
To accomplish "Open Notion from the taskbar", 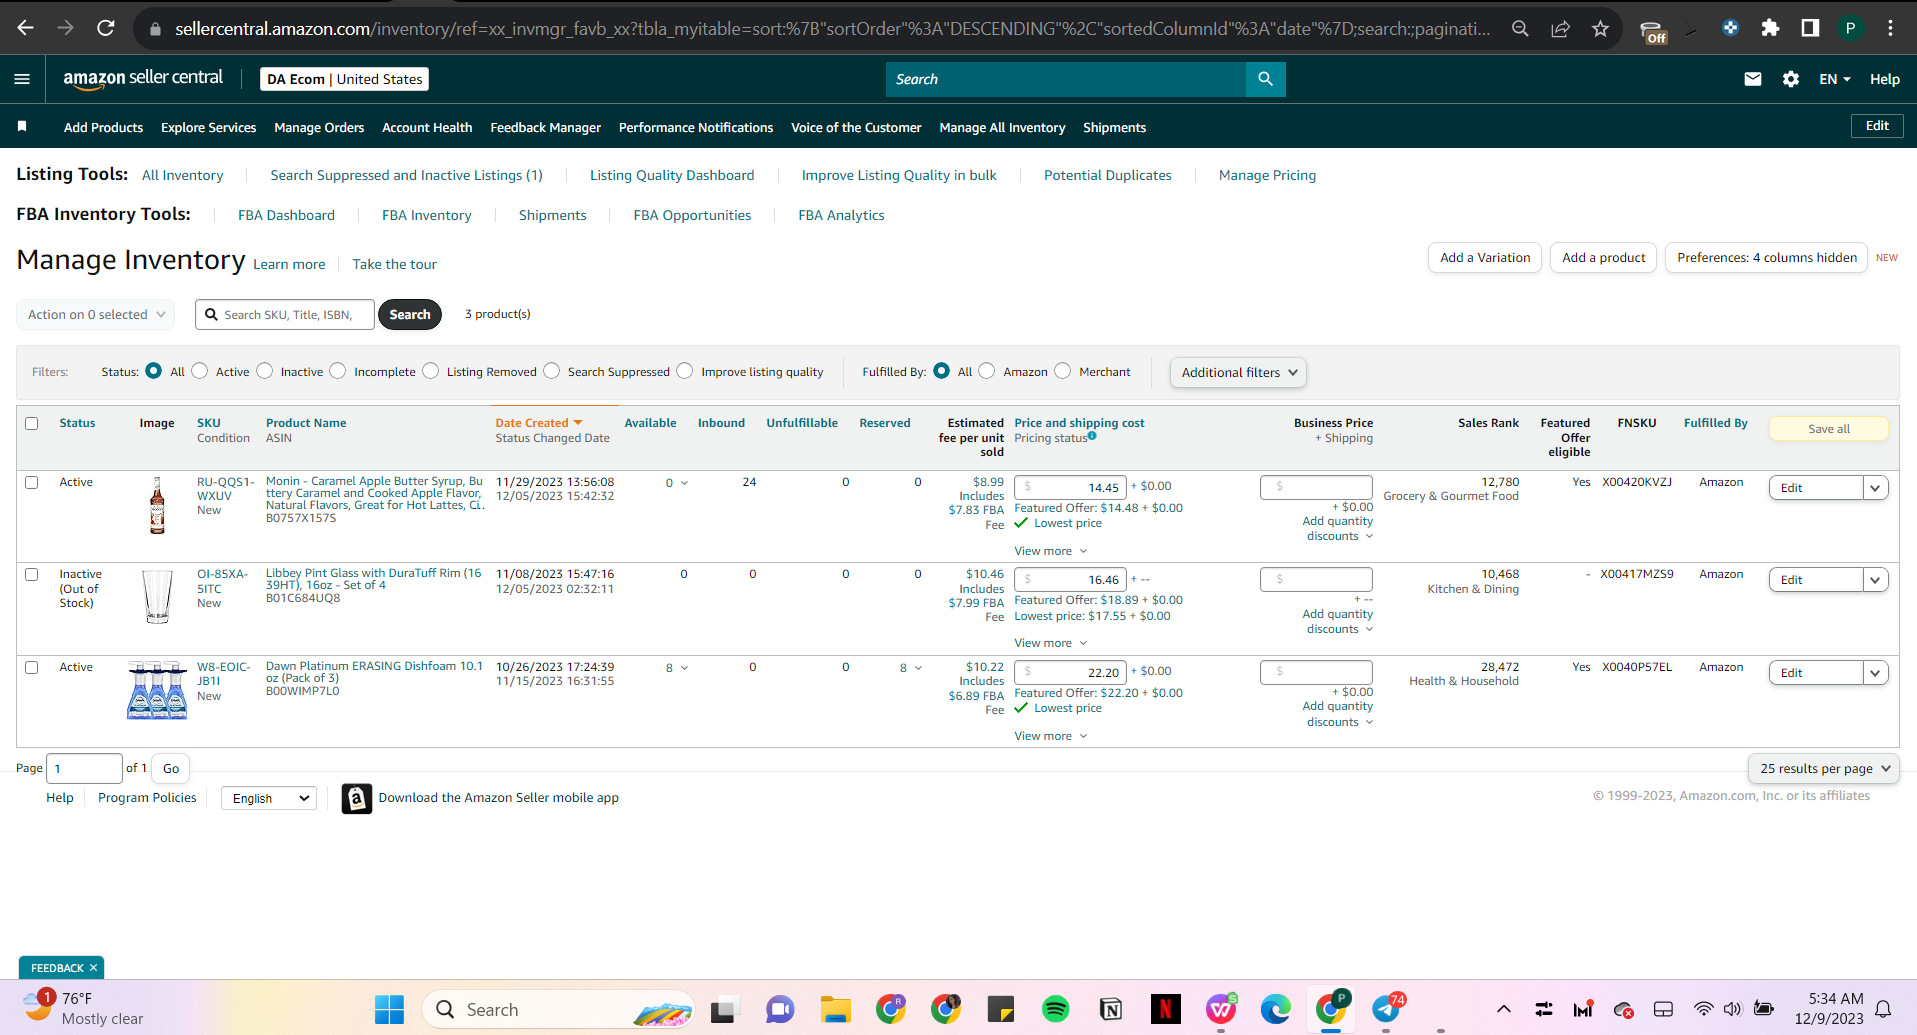I will [x=1110, y=1010].
